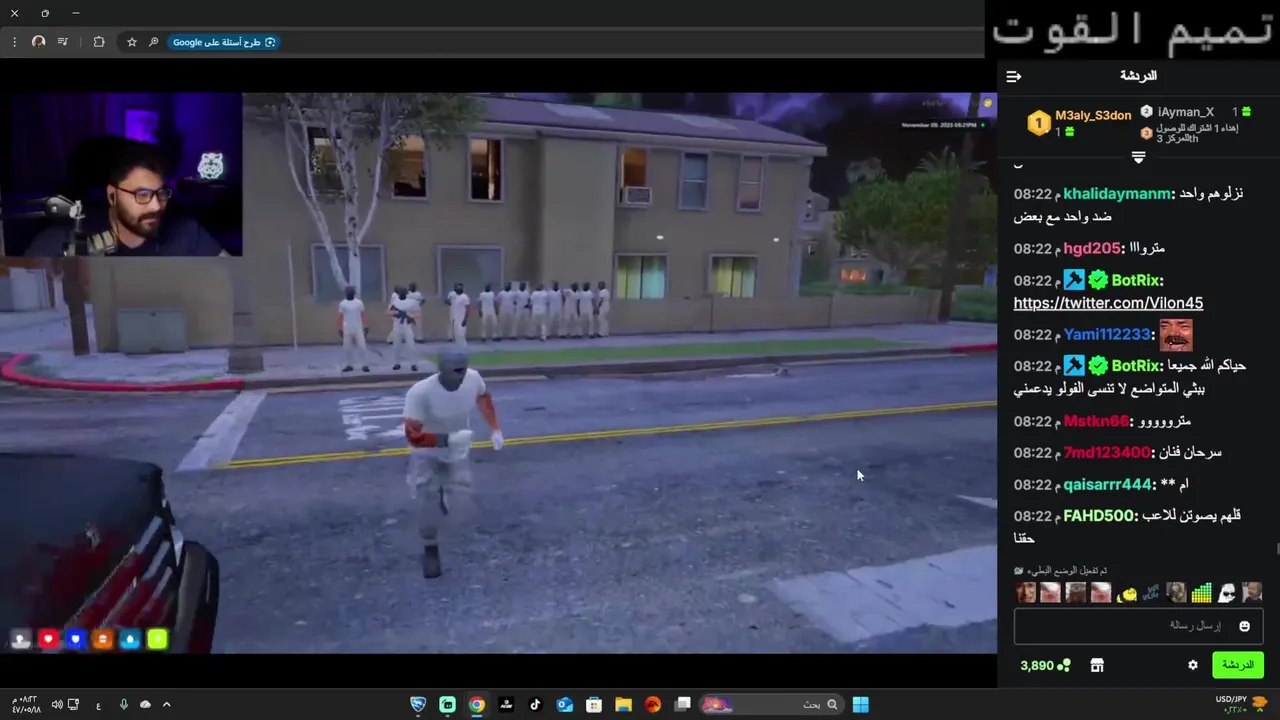The image size is (1280, 720).
Task: Click 7md123400 username in chat
Action: [x=1107, y=452]
